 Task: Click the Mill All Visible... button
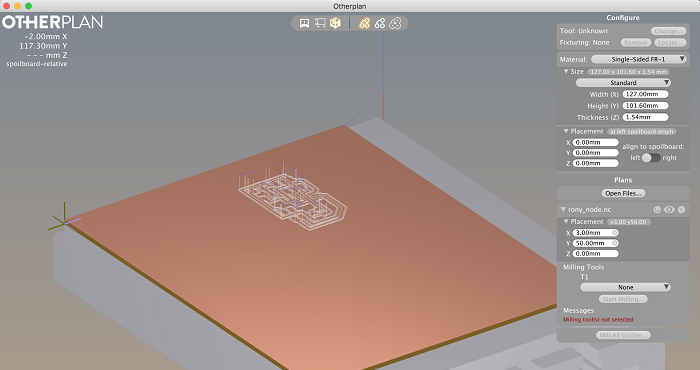(x=623, y=335)
